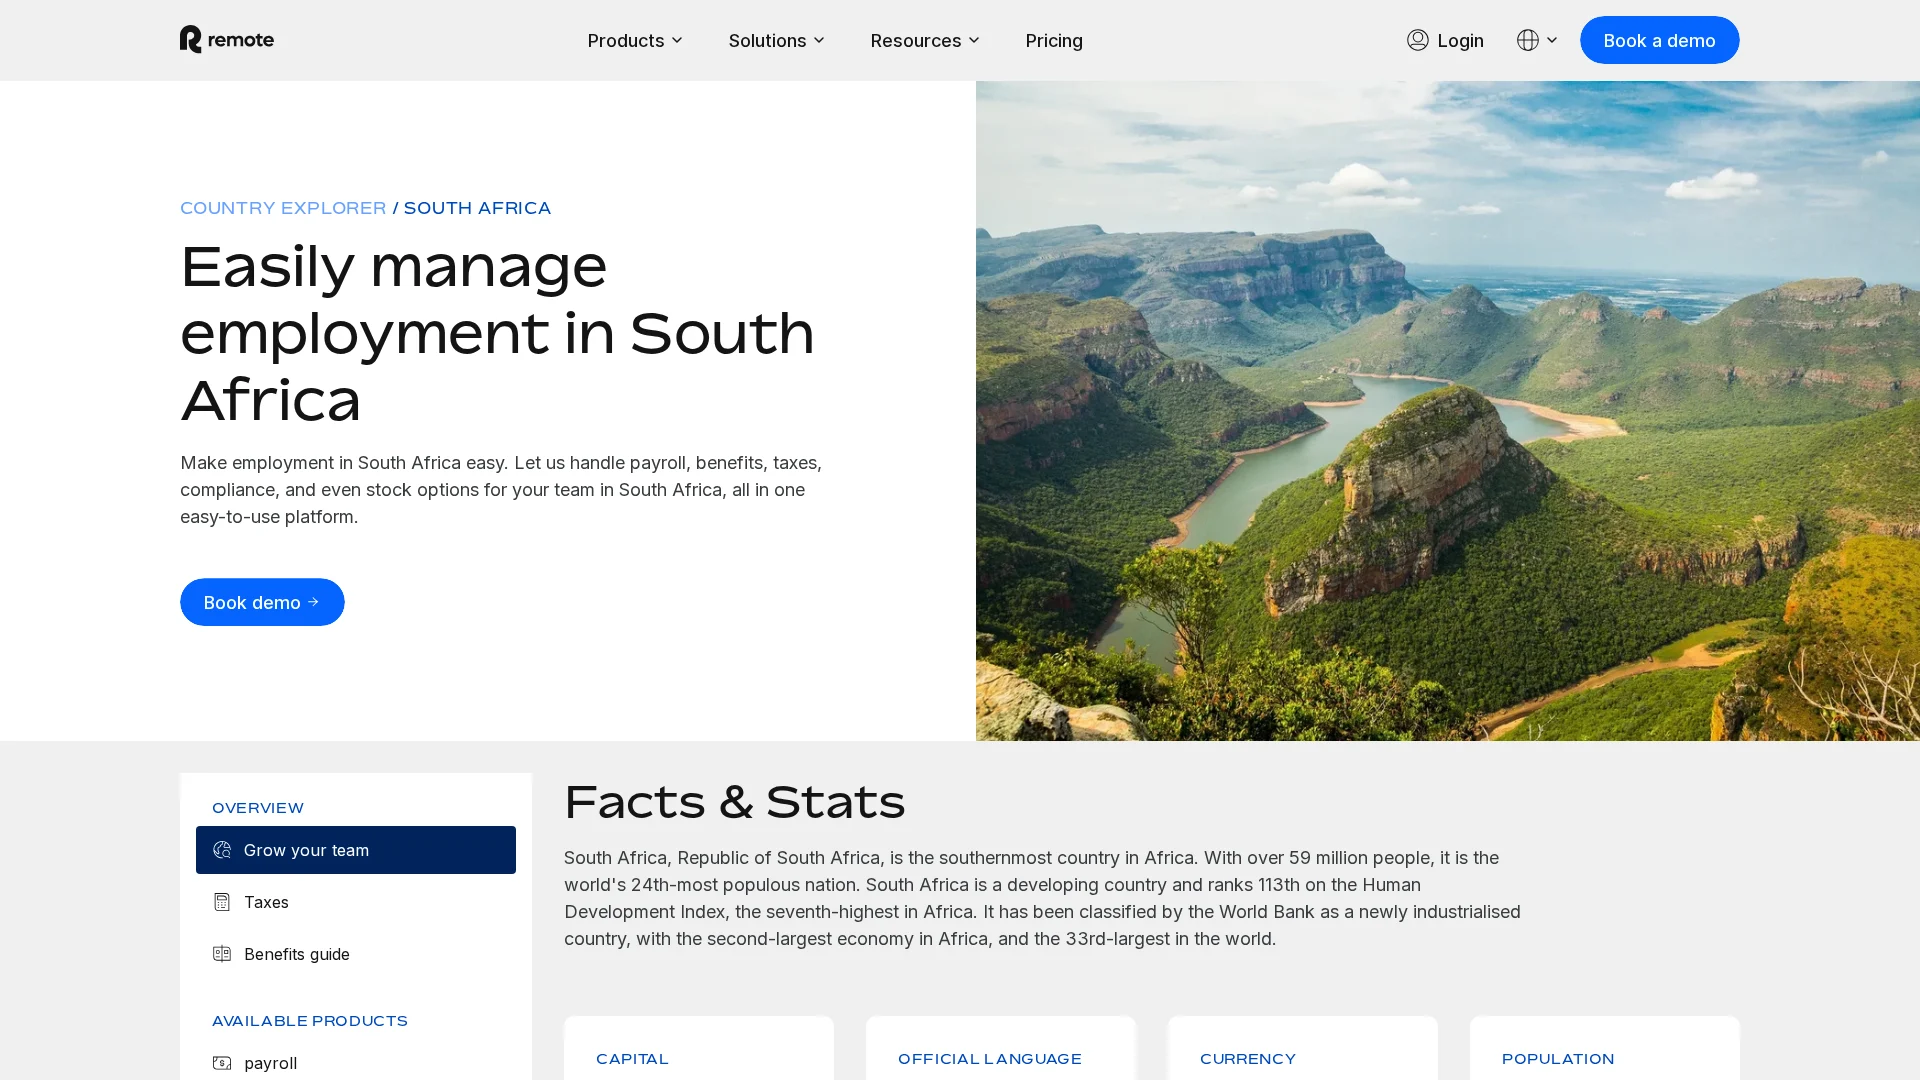Viewport: 1920px width, 1080px height.
Task: Click the Taxes calculator icon in sidebar
Action: coord(222,902)
